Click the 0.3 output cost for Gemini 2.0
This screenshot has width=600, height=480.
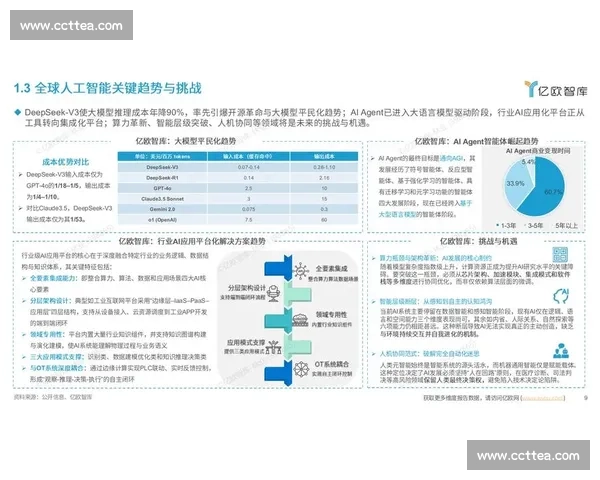324,209
